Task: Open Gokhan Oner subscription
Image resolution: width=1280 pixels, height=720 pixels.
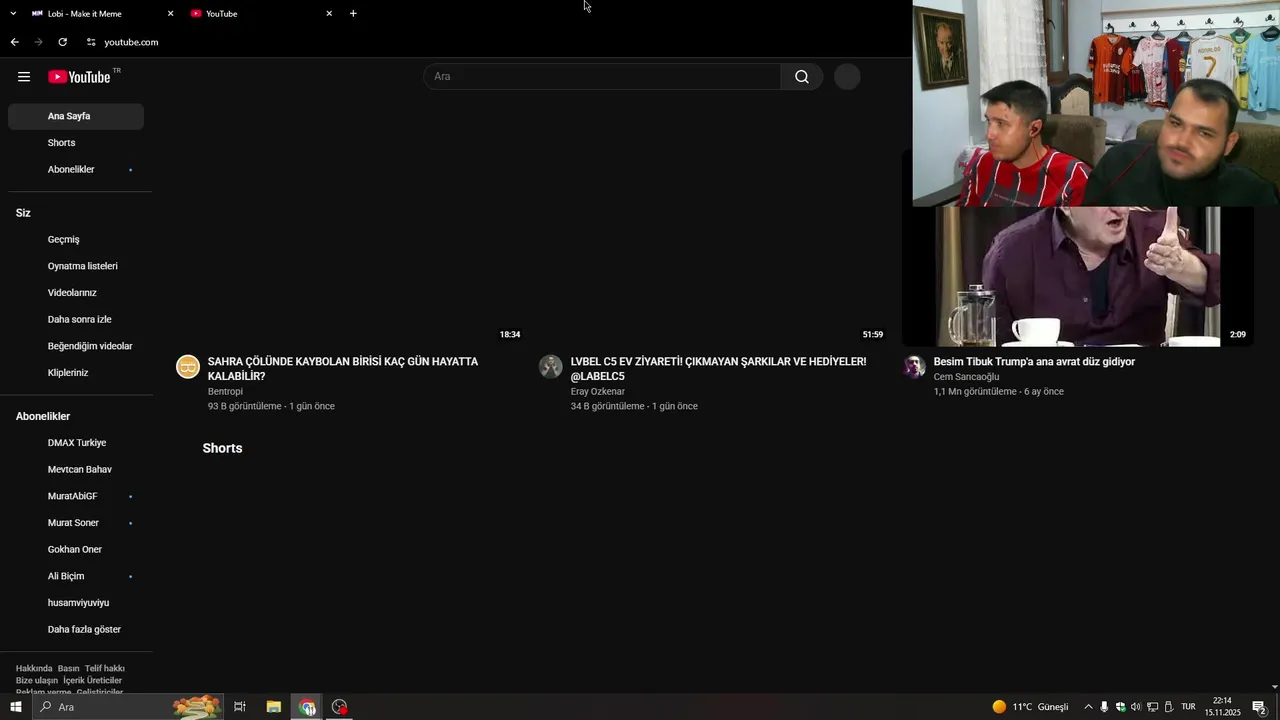Action: [76, 549]
